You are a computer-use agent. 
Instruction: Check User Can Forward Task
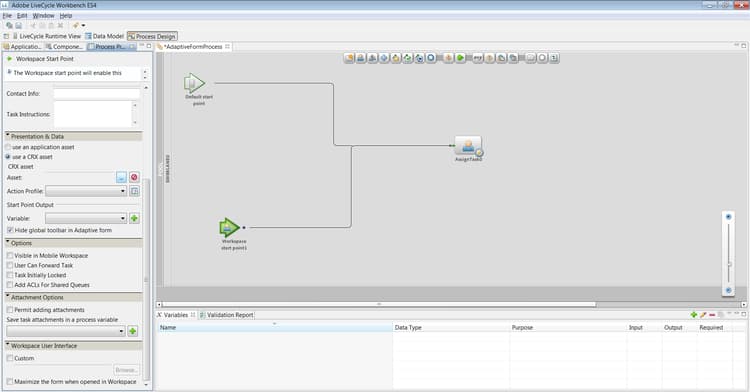[x=10, y=265]
